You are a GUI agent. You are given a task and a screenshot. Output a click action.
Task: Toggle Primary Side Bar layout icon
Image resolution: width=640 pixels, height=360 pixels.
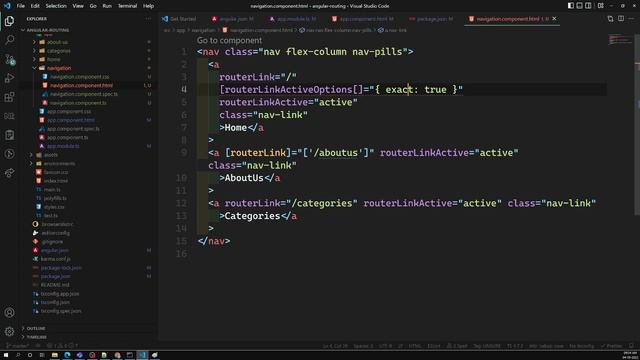571,6
